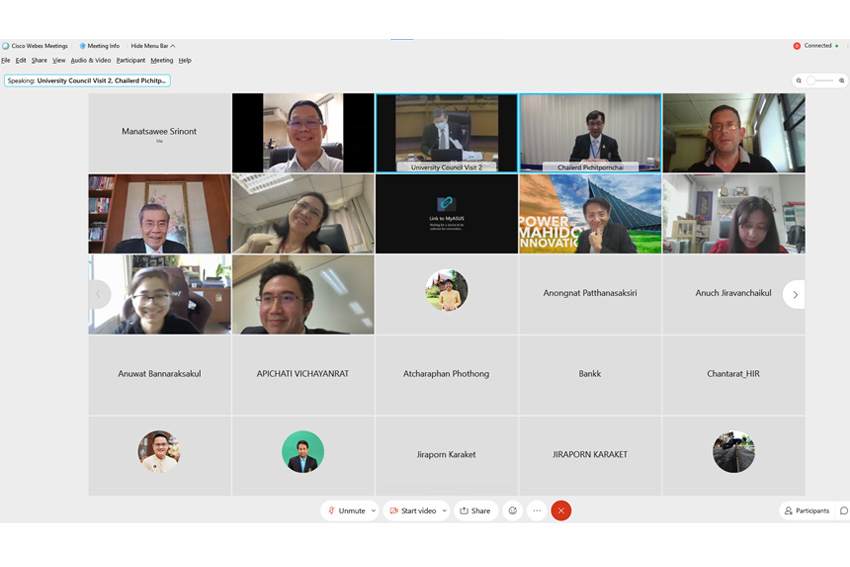This screenshot has width=850, height=567.
Task: Select Chailerd Pichitpornchai video tile
Action: pyautogui.click(x=590, y=133)
